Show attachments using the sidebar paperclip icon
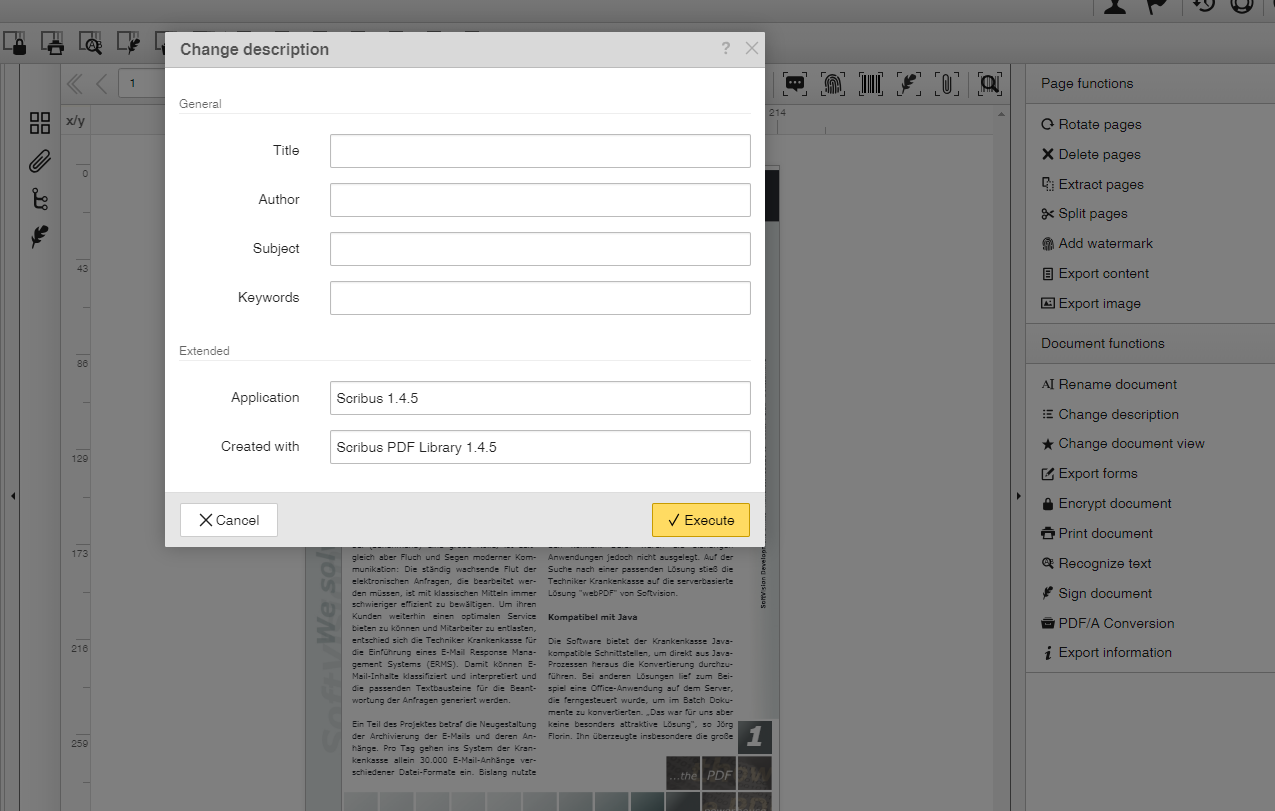This screenshot has width=1275, height=811. pyautogui.click(x=40, y=161)
